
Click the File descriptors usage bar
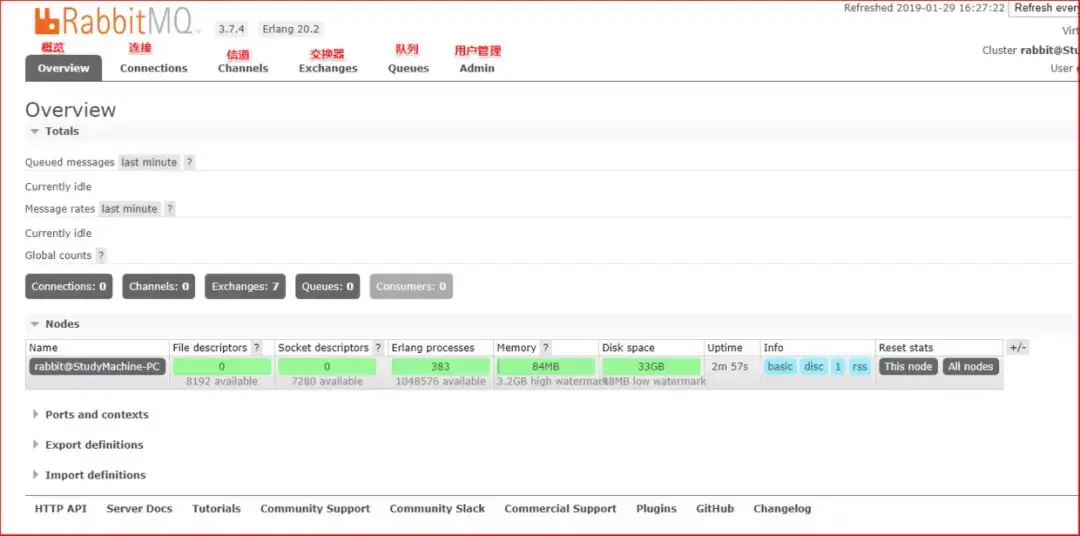click(222, 367)
